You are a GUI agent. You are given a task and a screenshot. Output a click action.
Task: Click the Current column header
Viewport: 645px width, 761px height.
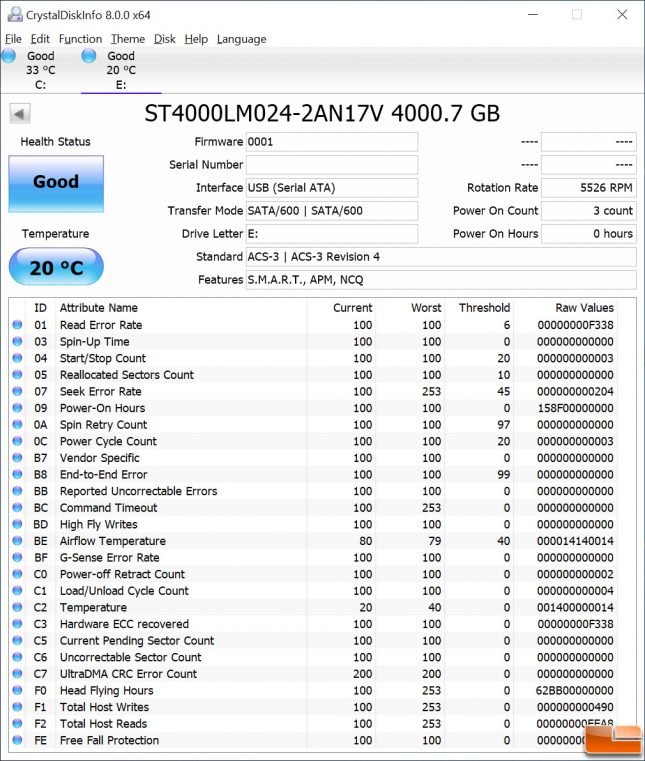point(352,308)
